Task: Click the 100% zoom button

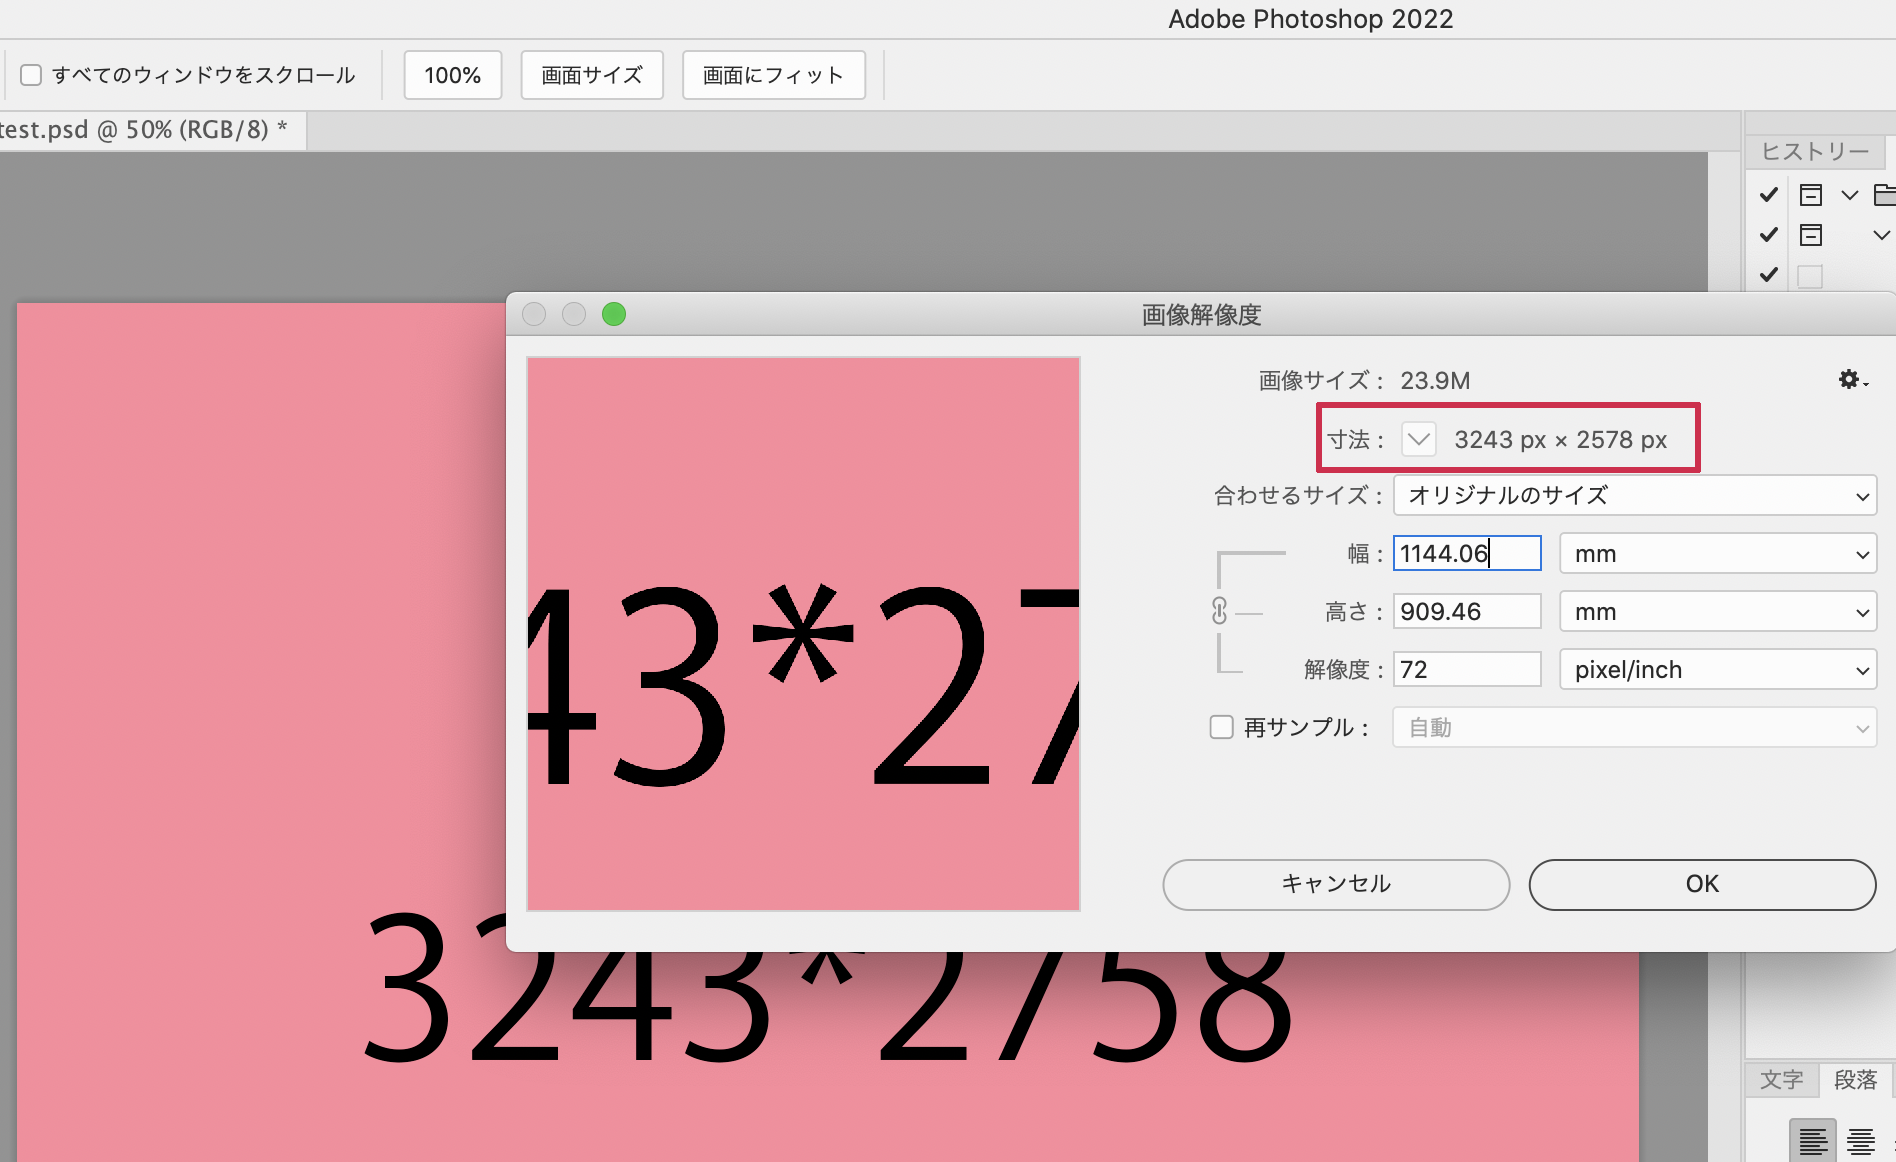Action: coord(453,75)
